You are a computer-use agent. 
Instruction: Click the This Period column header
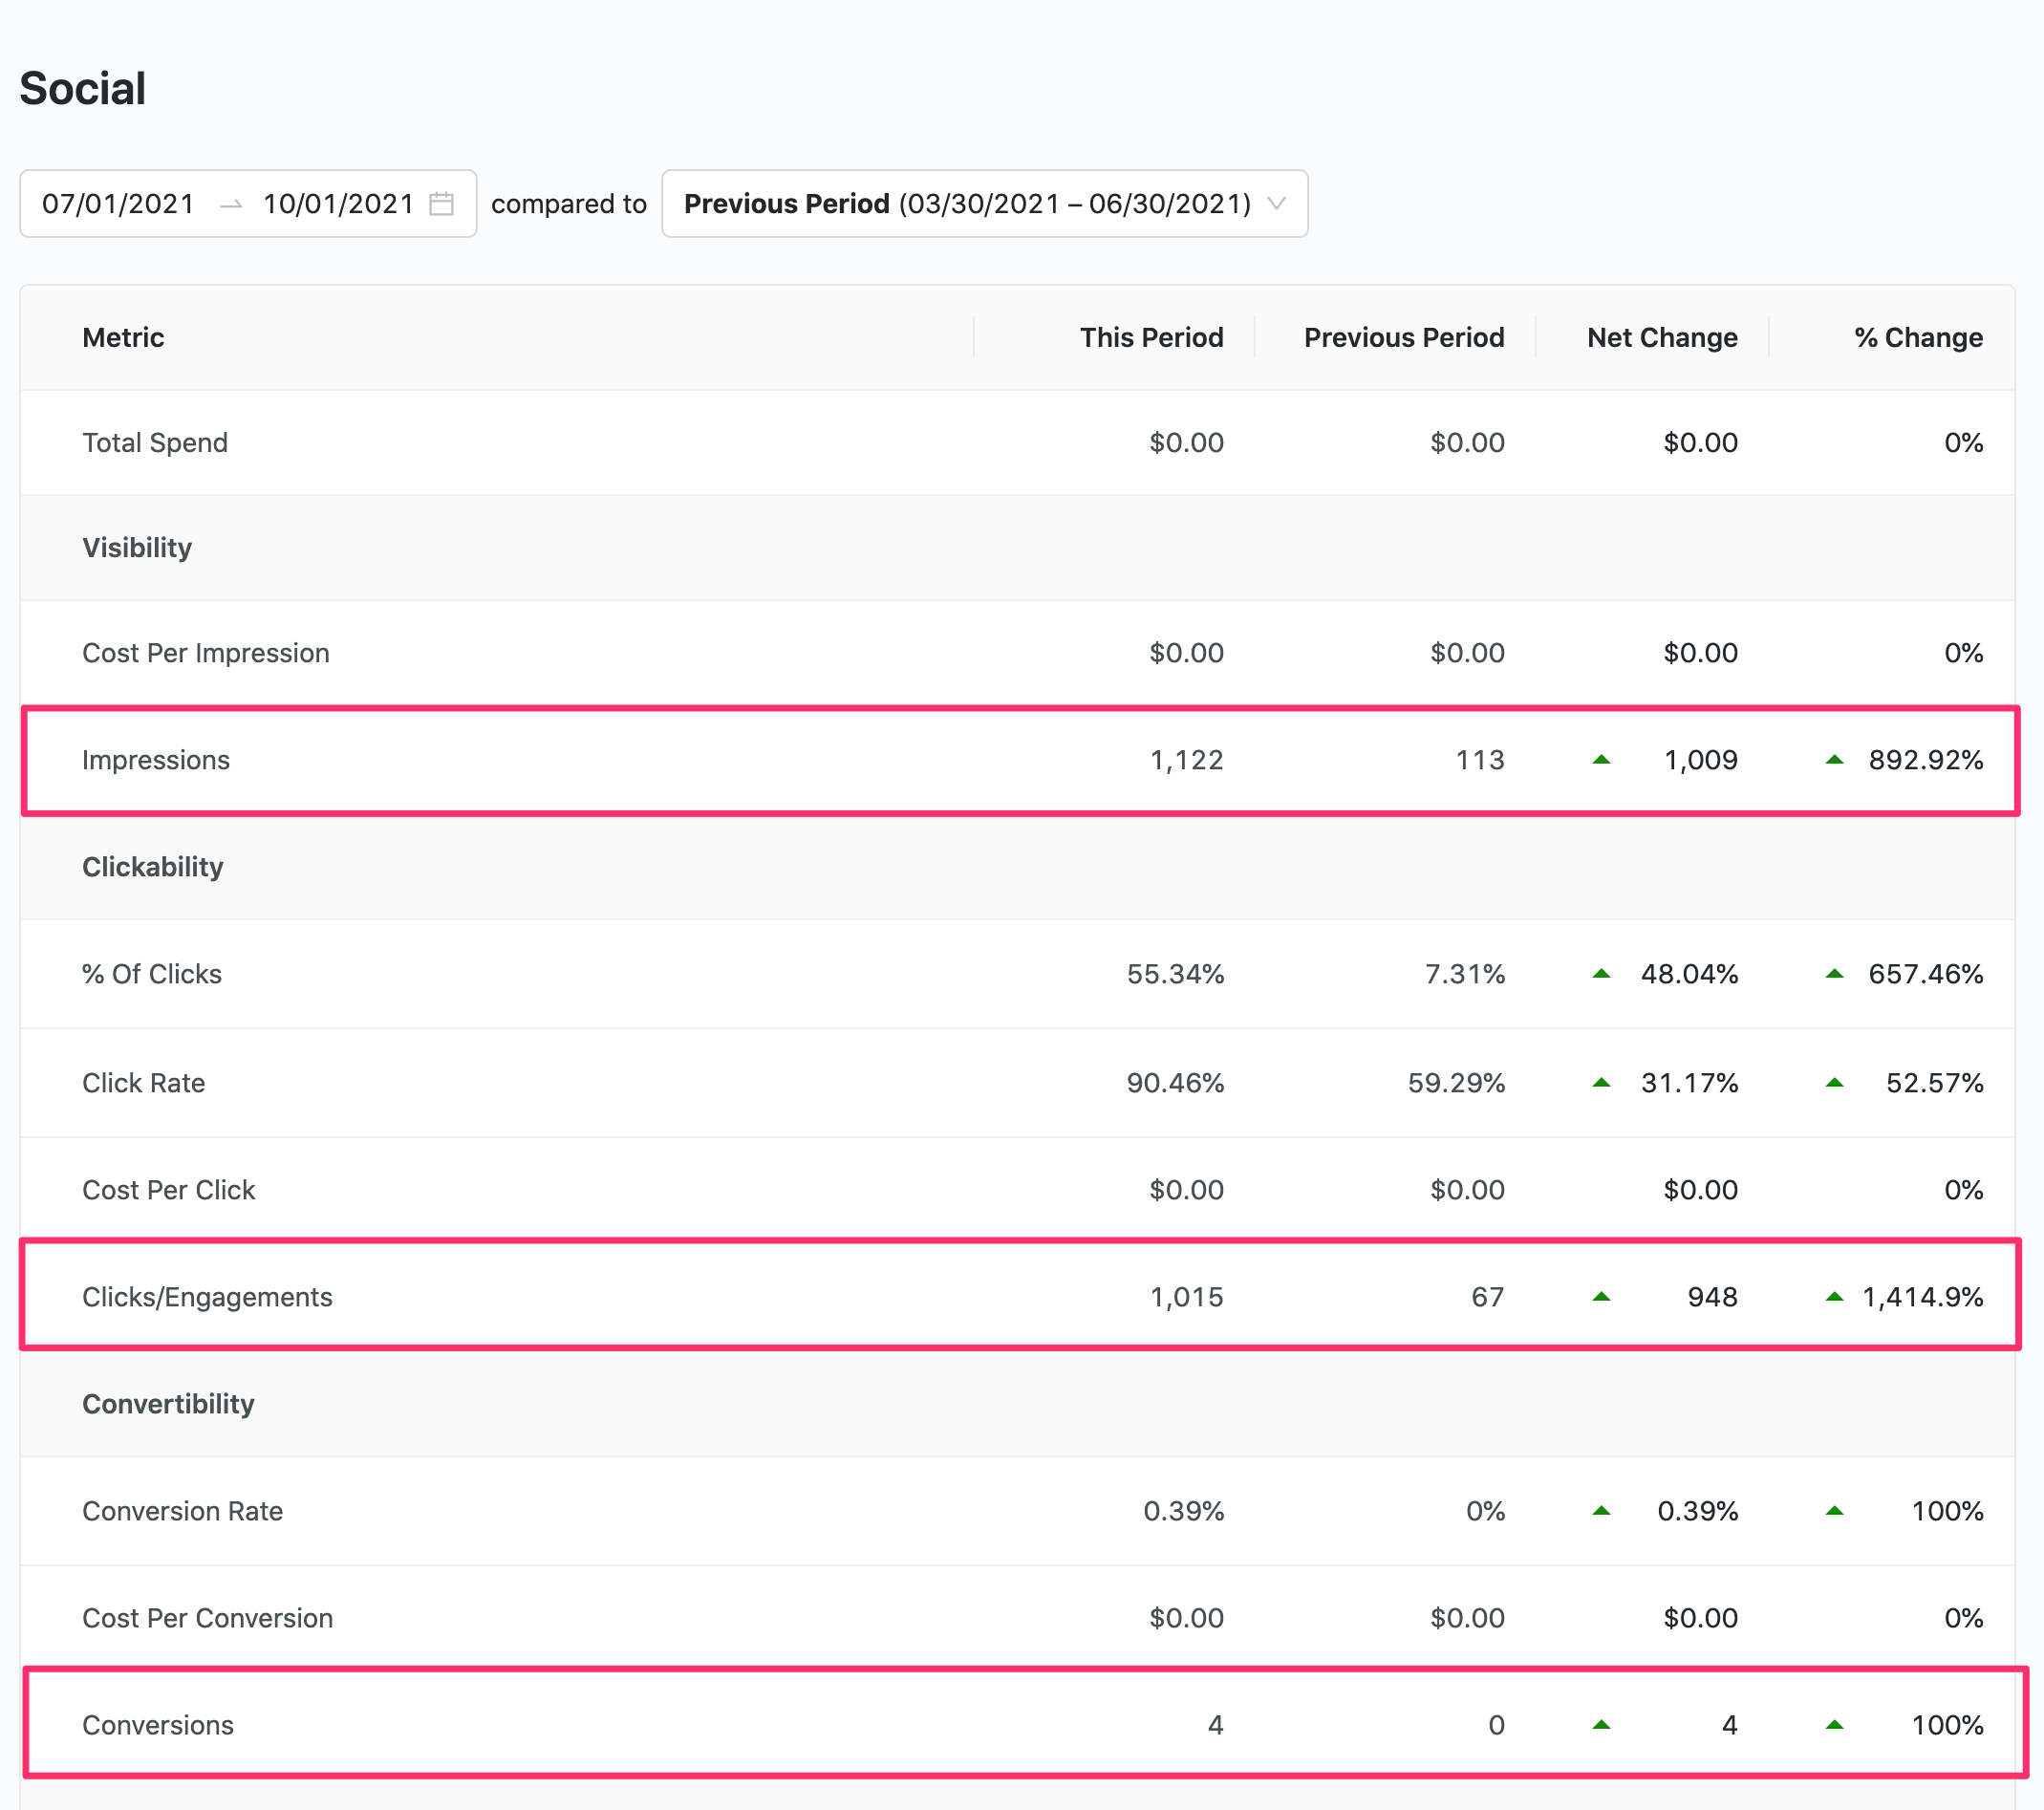[1151, 338]
